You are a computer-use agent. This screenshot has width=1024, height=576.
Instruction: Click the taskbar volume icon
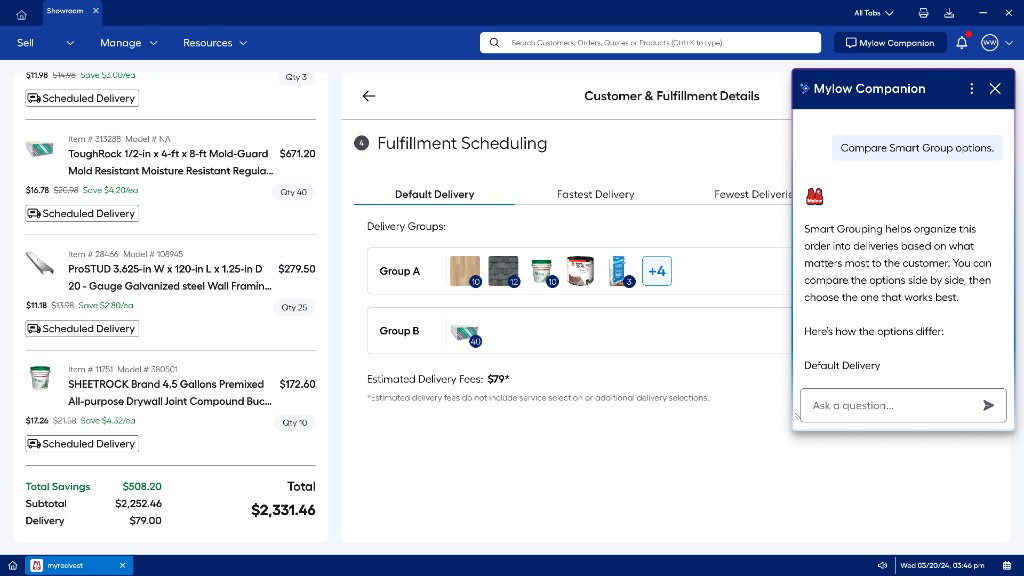coord(882,566)
